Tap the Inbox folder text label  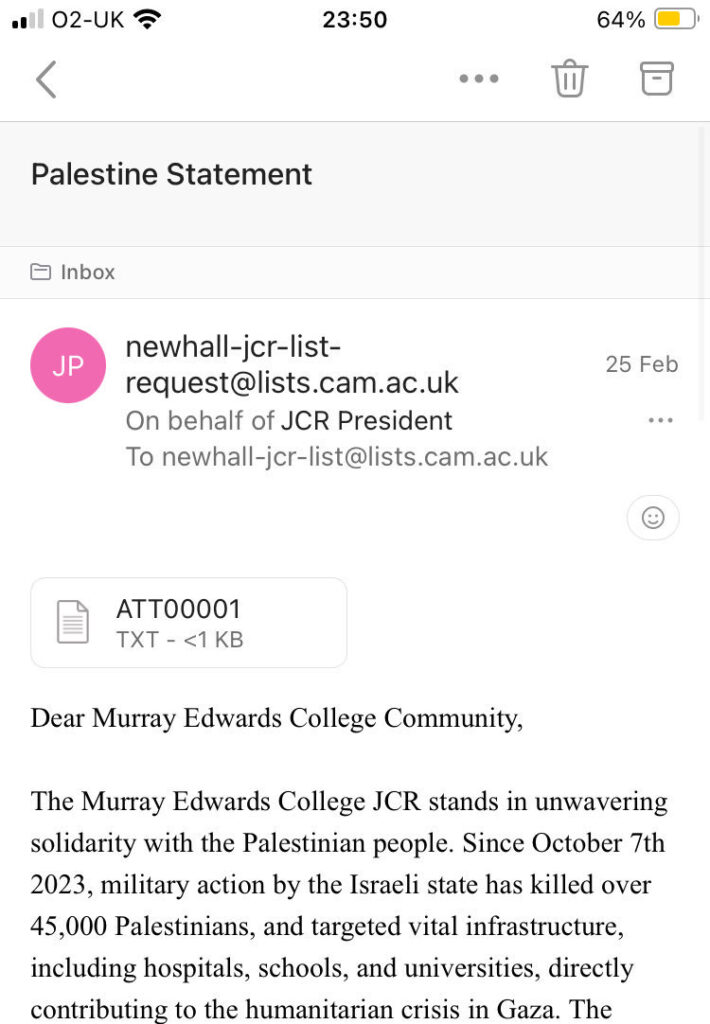pyautogui.click(x=88, y=272)
